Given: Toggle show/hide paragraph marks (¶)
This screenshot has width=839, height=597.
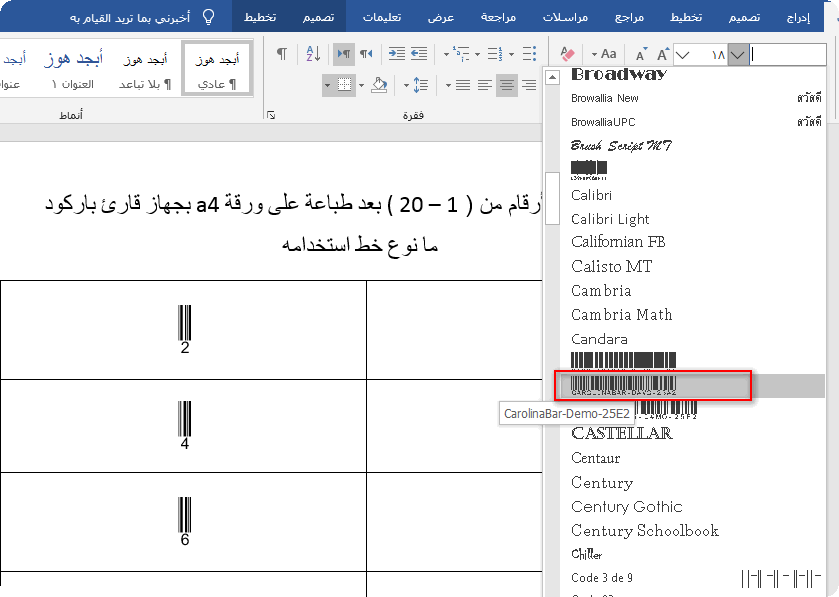Looking at the screenshot, I should (282, 54).
